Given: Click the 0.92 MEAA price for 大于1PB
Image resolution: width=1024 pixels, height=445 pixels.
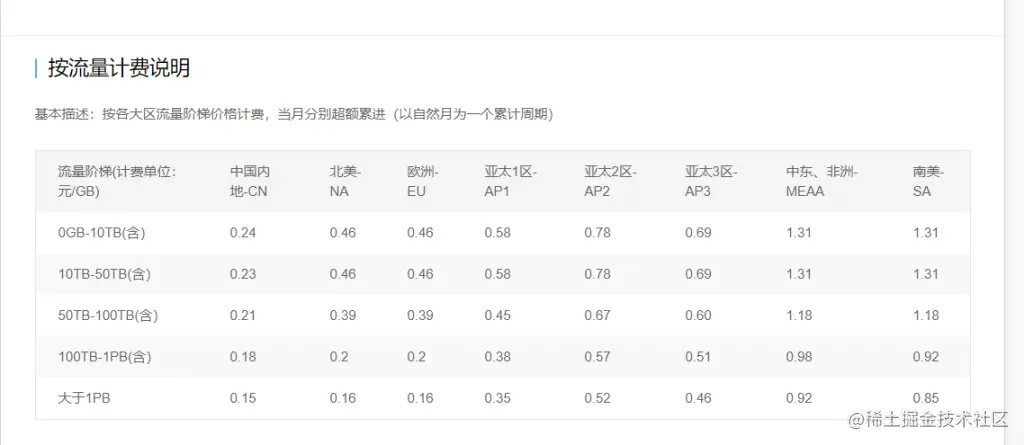Looking at the screenshot, I should point(799,398).
